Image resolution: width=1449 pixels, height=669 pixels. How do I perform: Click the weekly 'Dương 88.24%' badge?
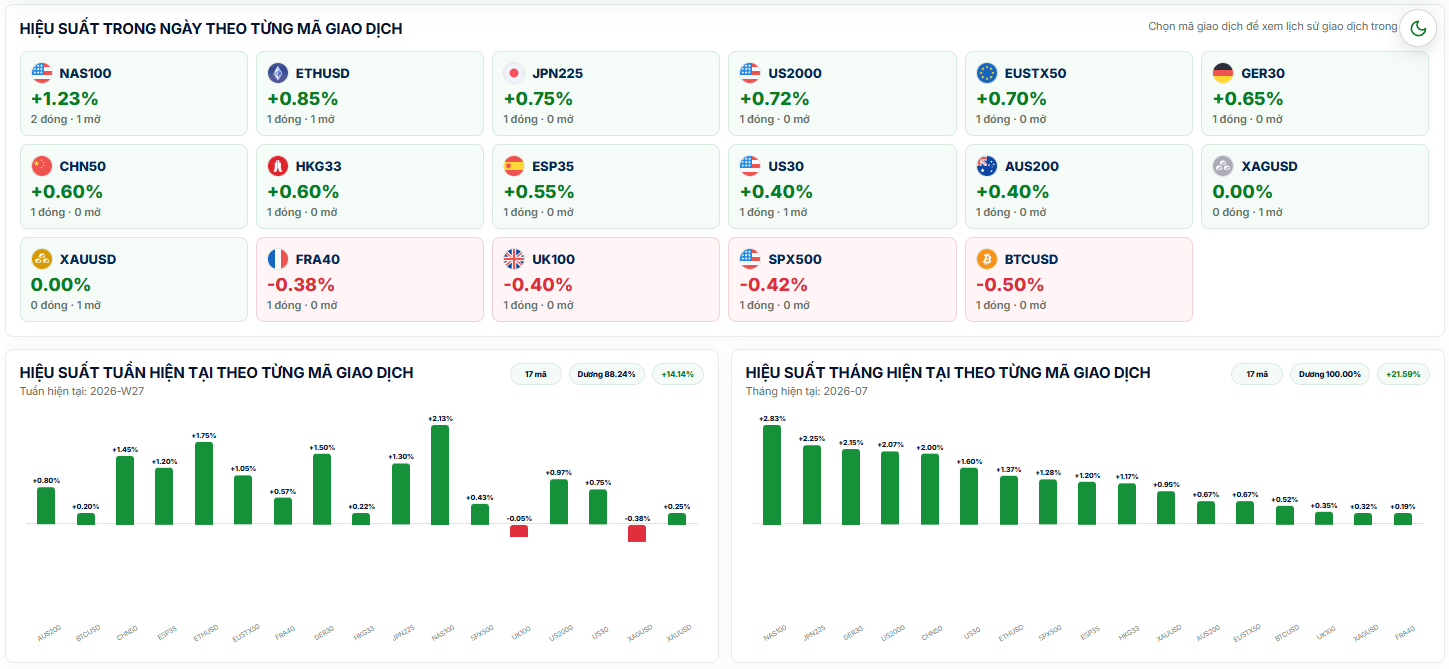click(x=607, y=374)
